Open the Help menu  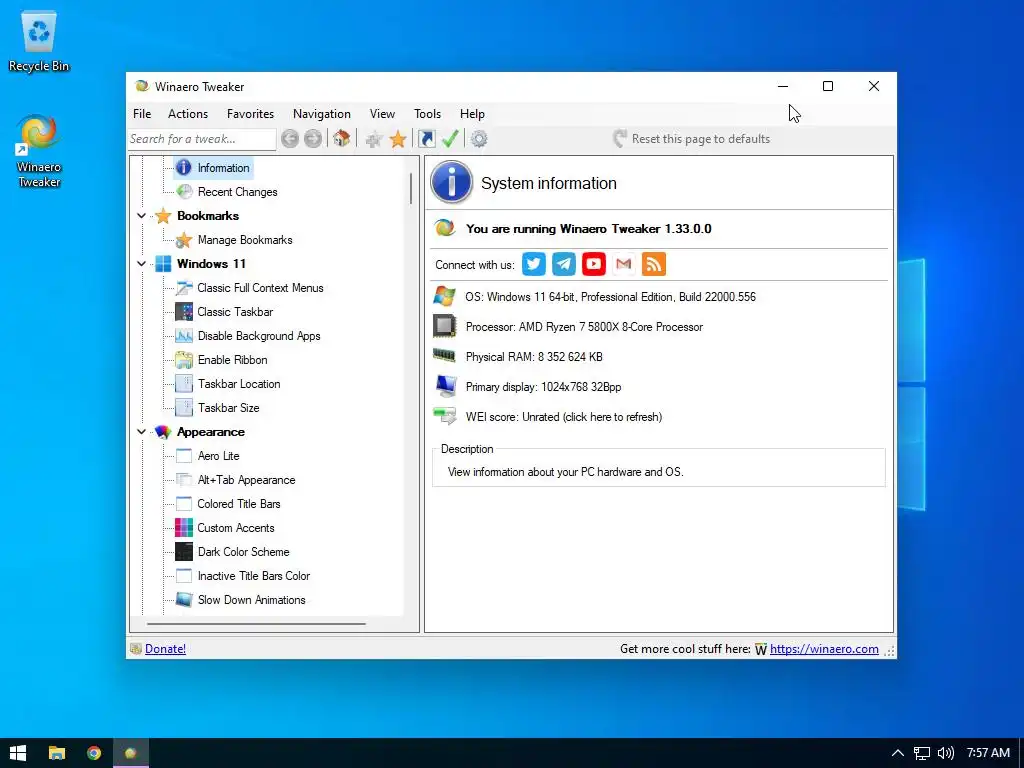pyautogui.click(x=472, y=114)
